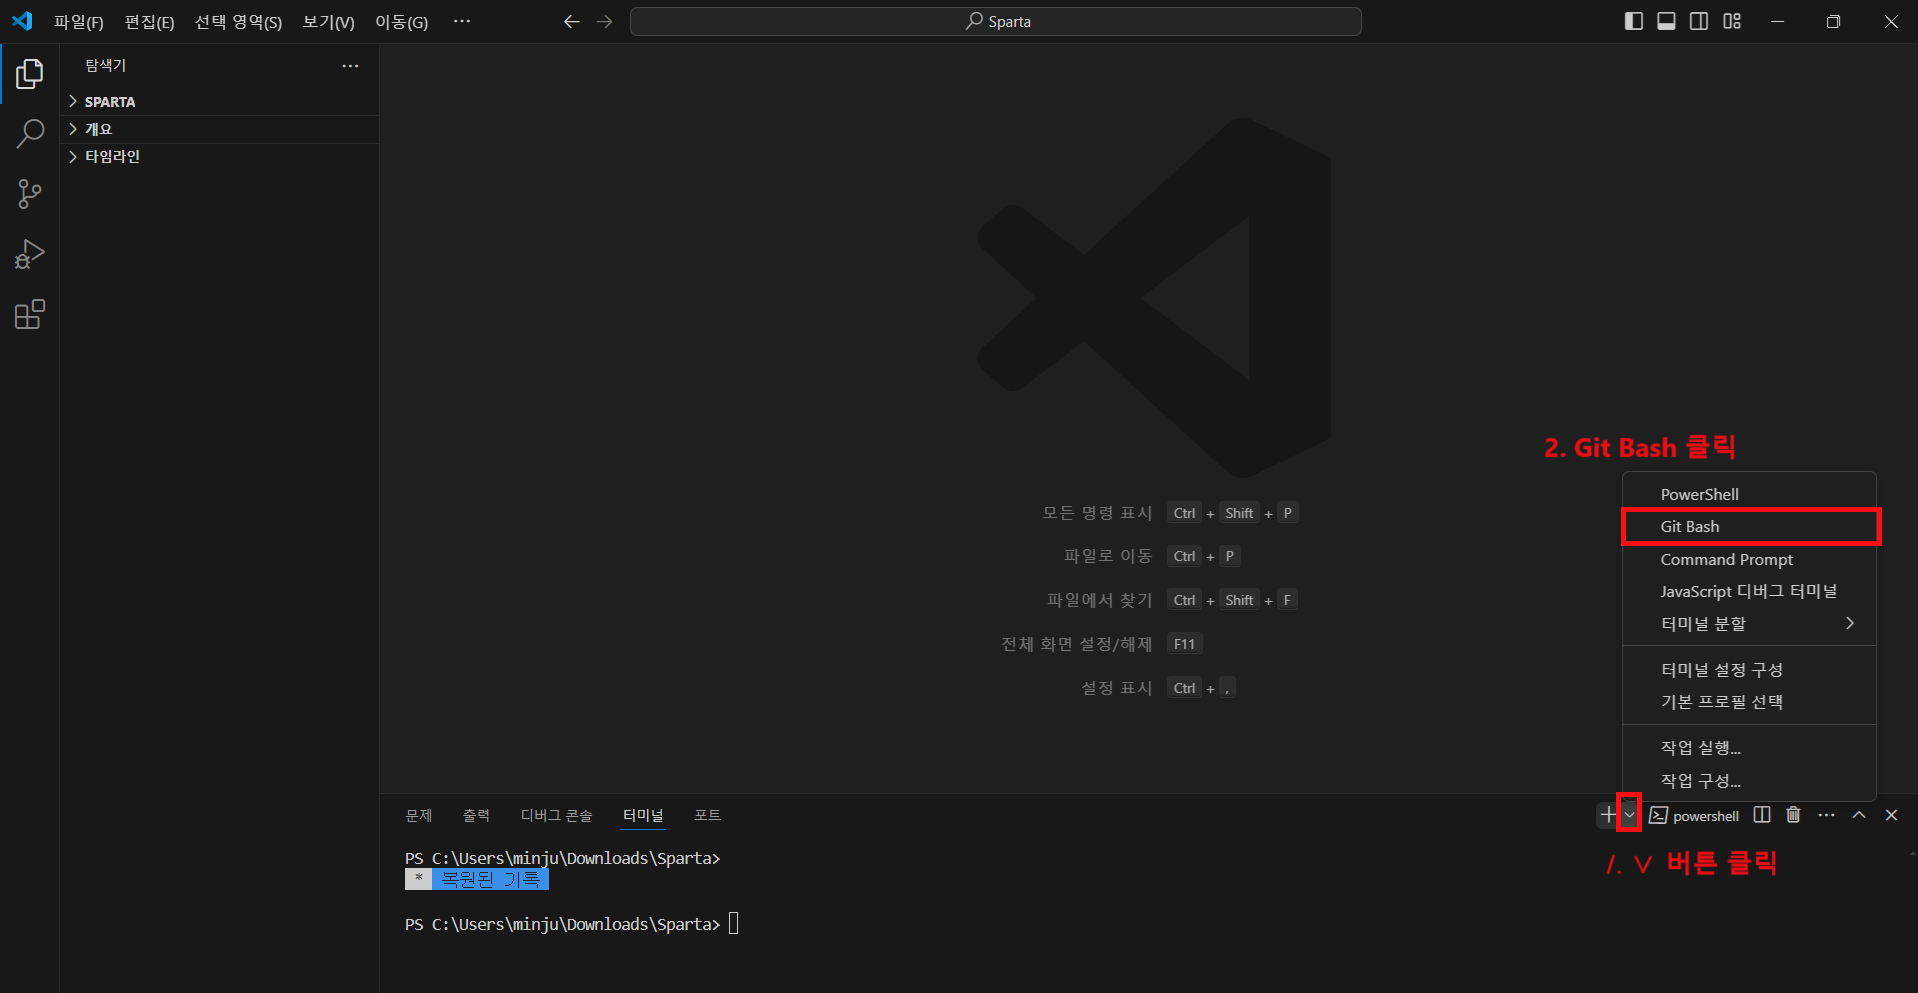This screenshot has height=993, width=1918.
Task: Maximize the panel with up chevron
Action: [x=1859, y=815]
